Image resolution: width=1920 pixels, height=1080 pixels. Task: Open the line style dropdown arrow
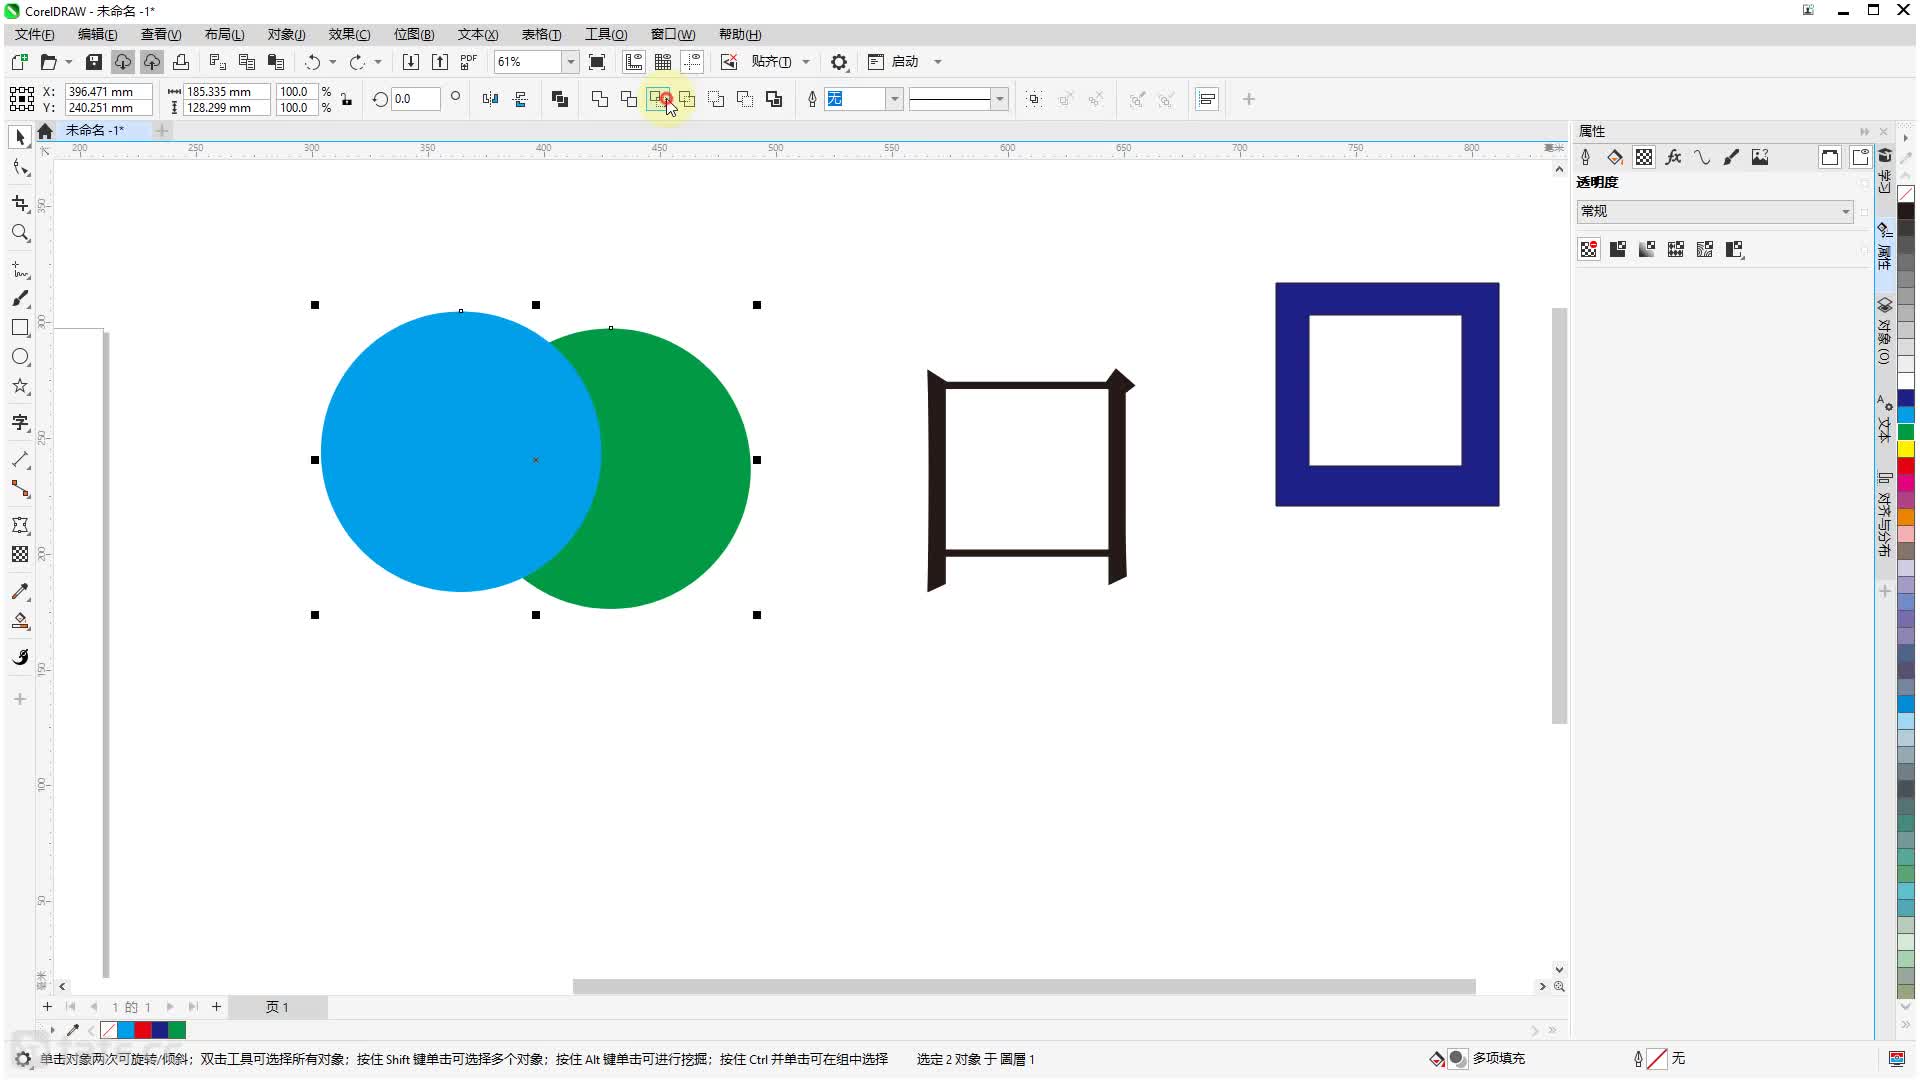(999, 99)
